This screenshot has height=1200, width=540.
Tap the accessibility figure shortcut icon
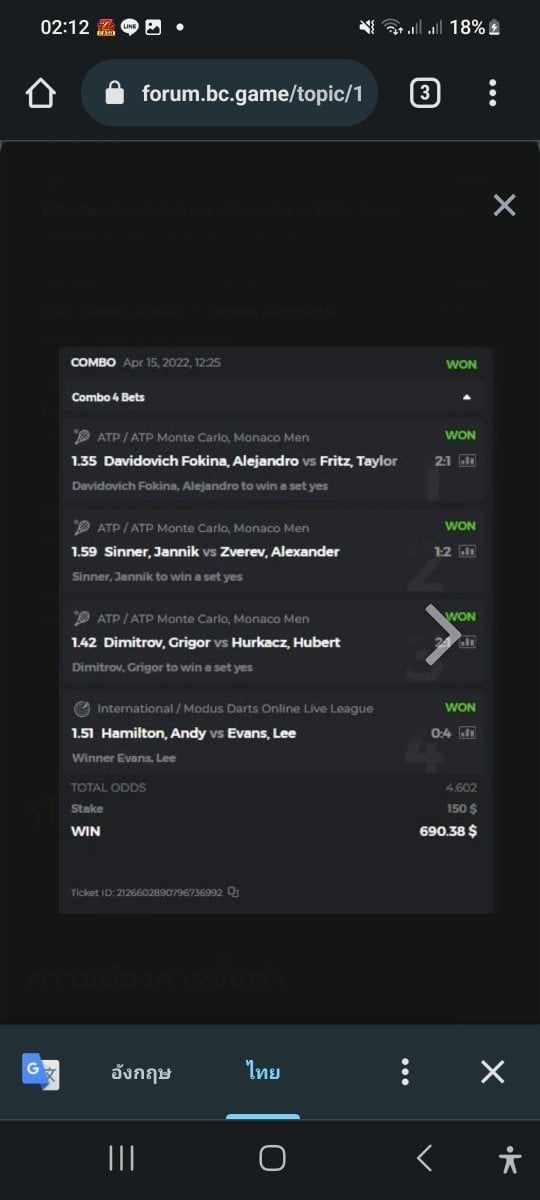point(510,1159)
